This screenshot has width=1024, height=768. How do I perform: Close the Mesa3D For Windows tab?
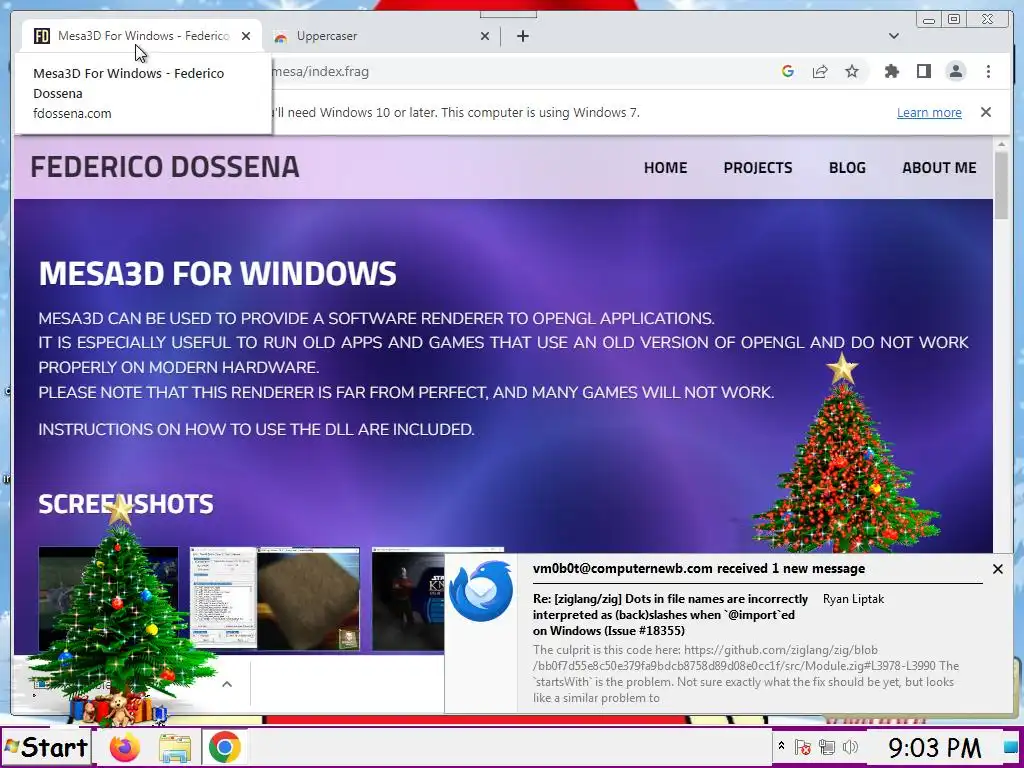pos(246,36)
